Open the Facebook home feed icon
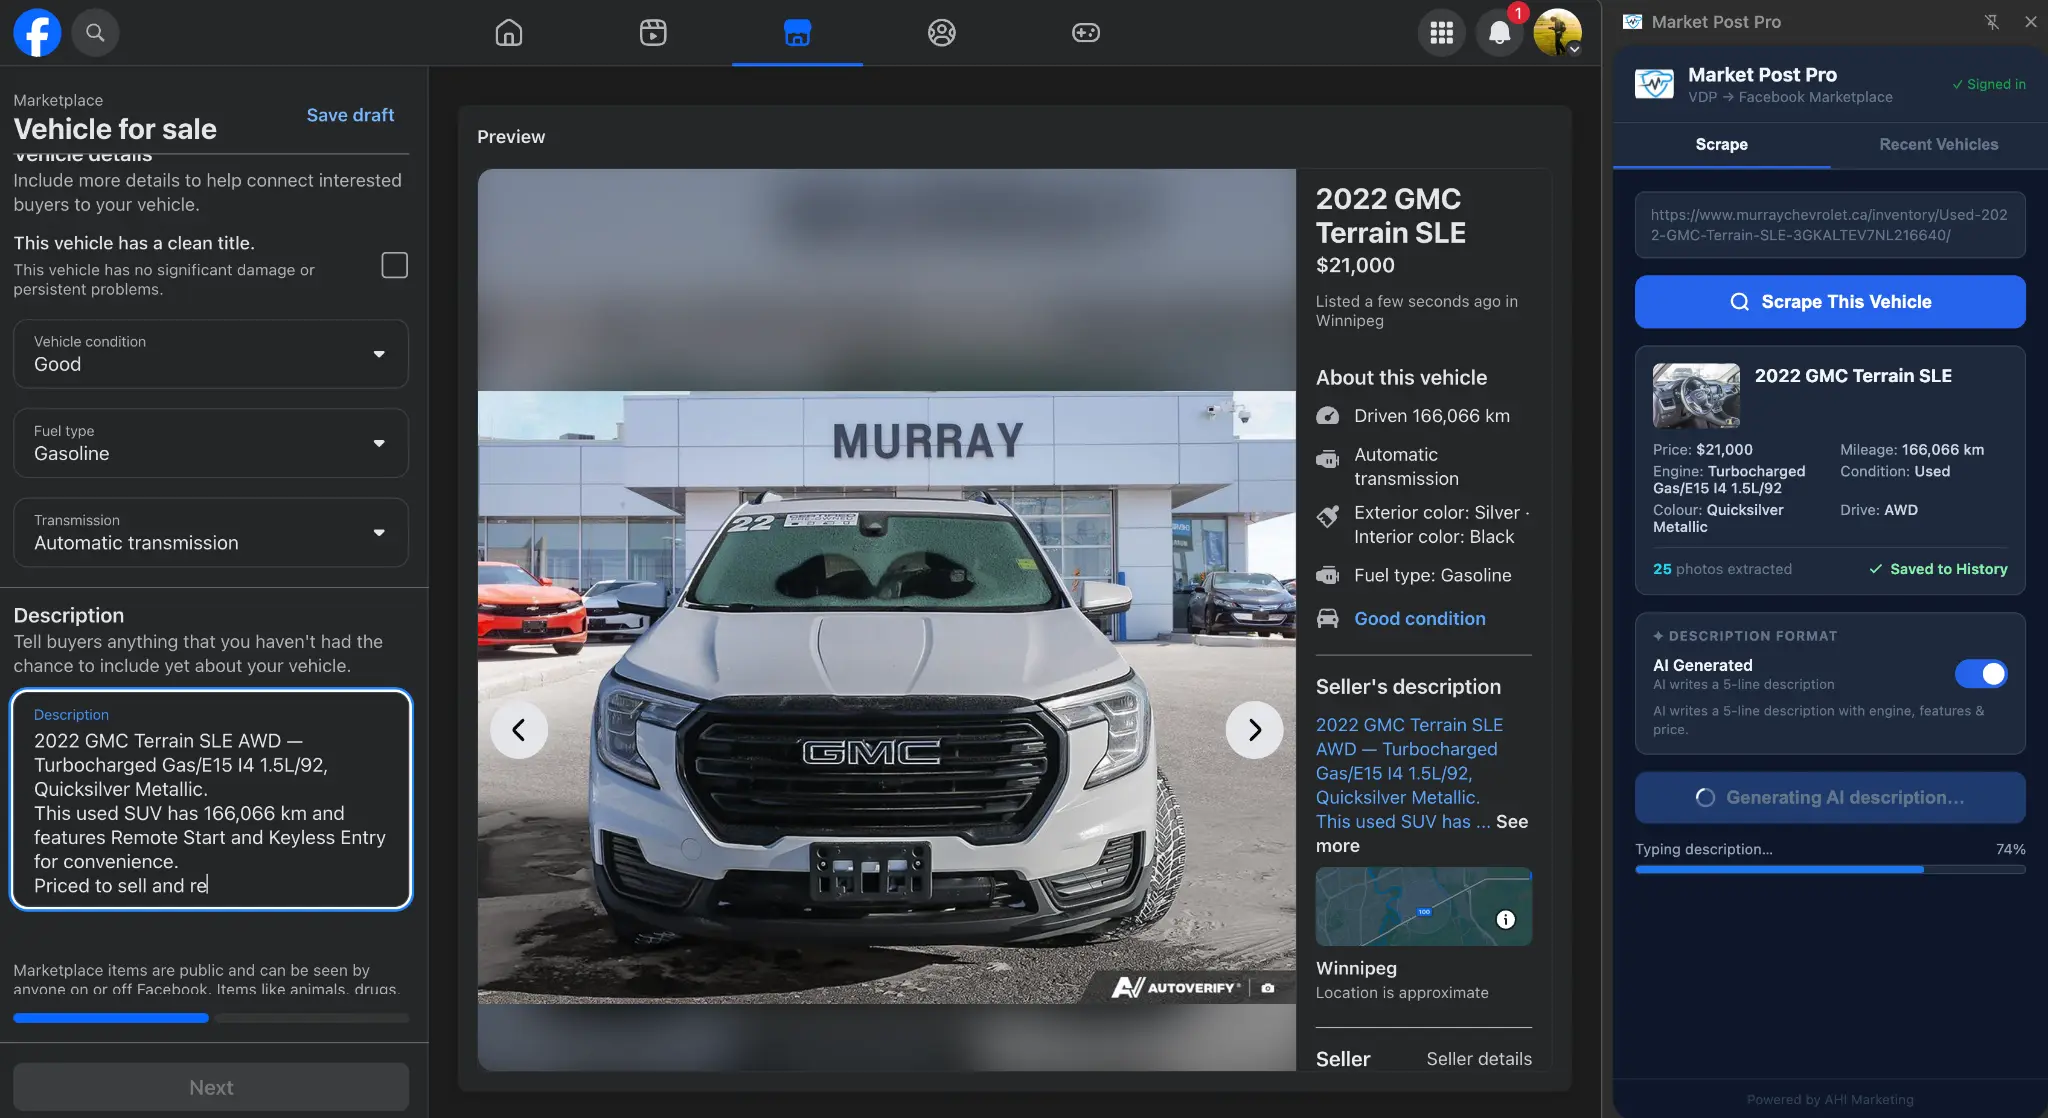This screenshot has width=2048, height=1118. click(508, 32)
